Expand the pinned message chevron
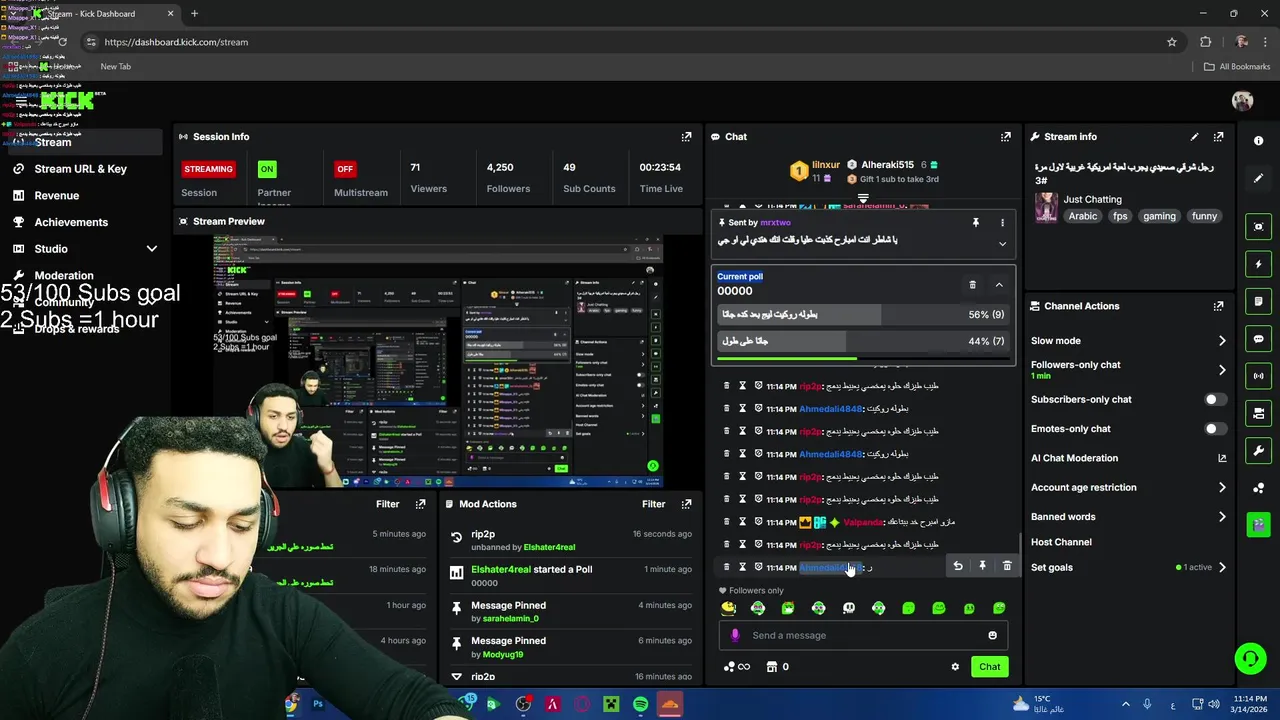 tap(1002, 244)
